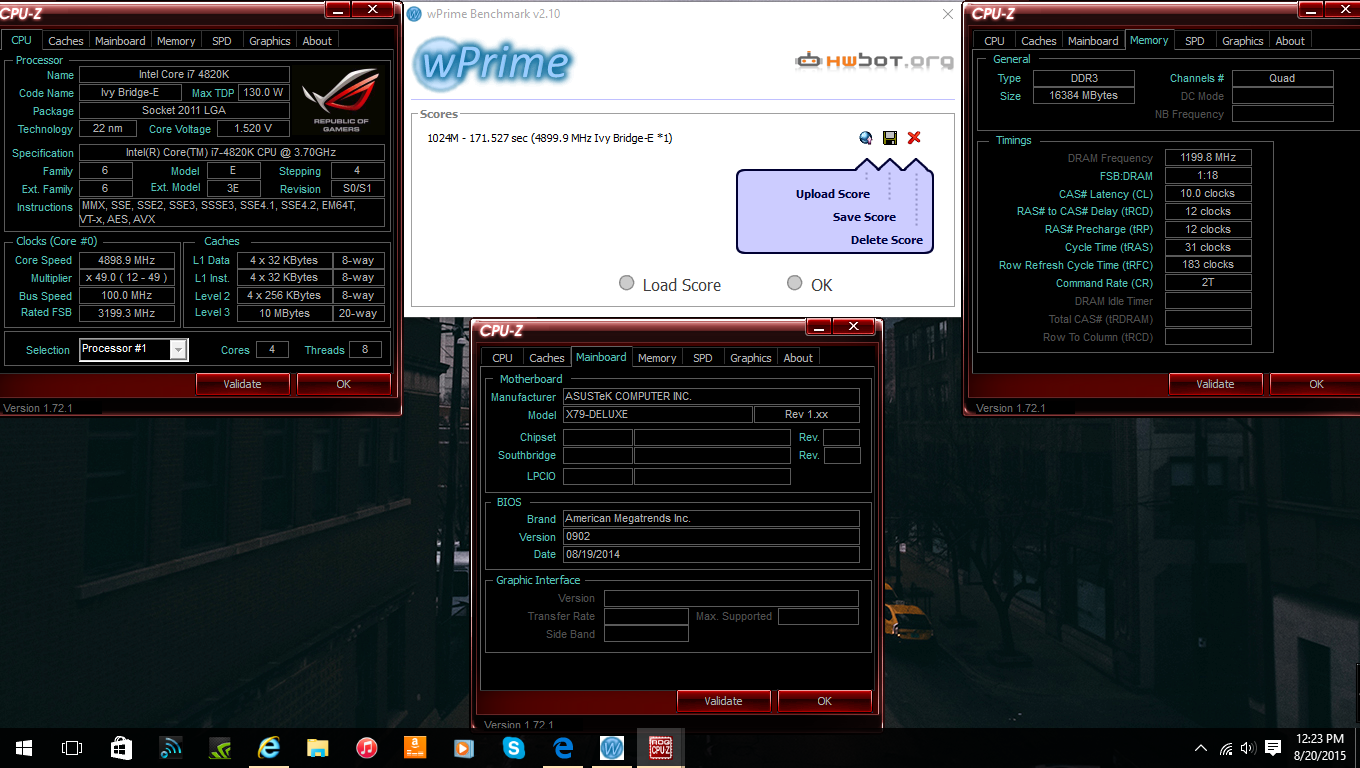
Task: Open Microsoft Edge from the taskbar
Action: click(563, 747)
